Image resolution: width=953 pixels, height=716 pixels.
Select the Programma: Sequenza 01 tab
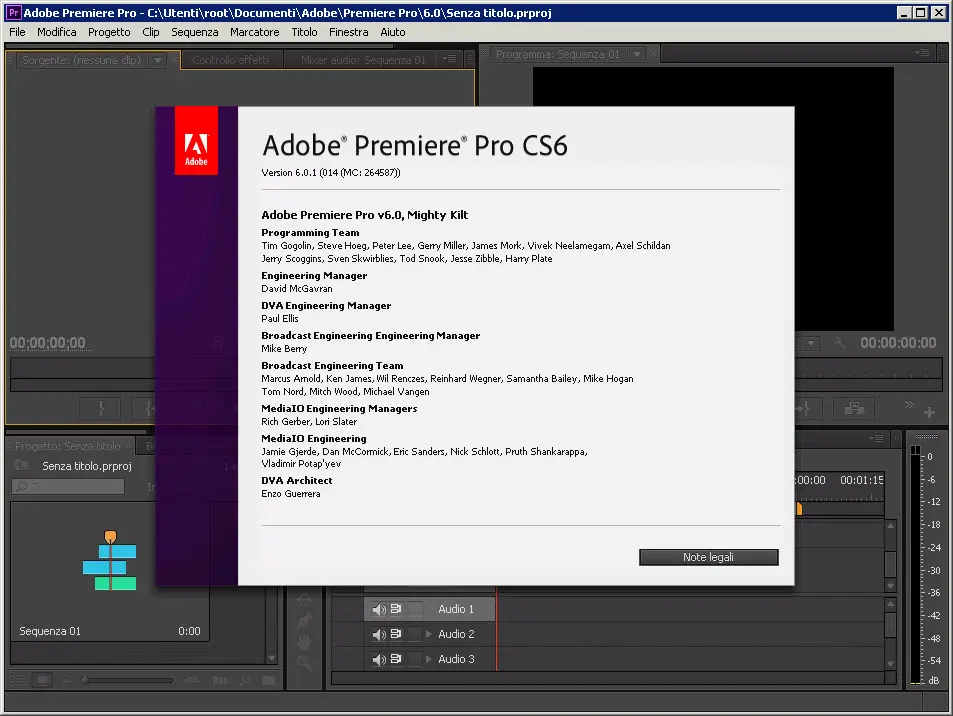557,54
